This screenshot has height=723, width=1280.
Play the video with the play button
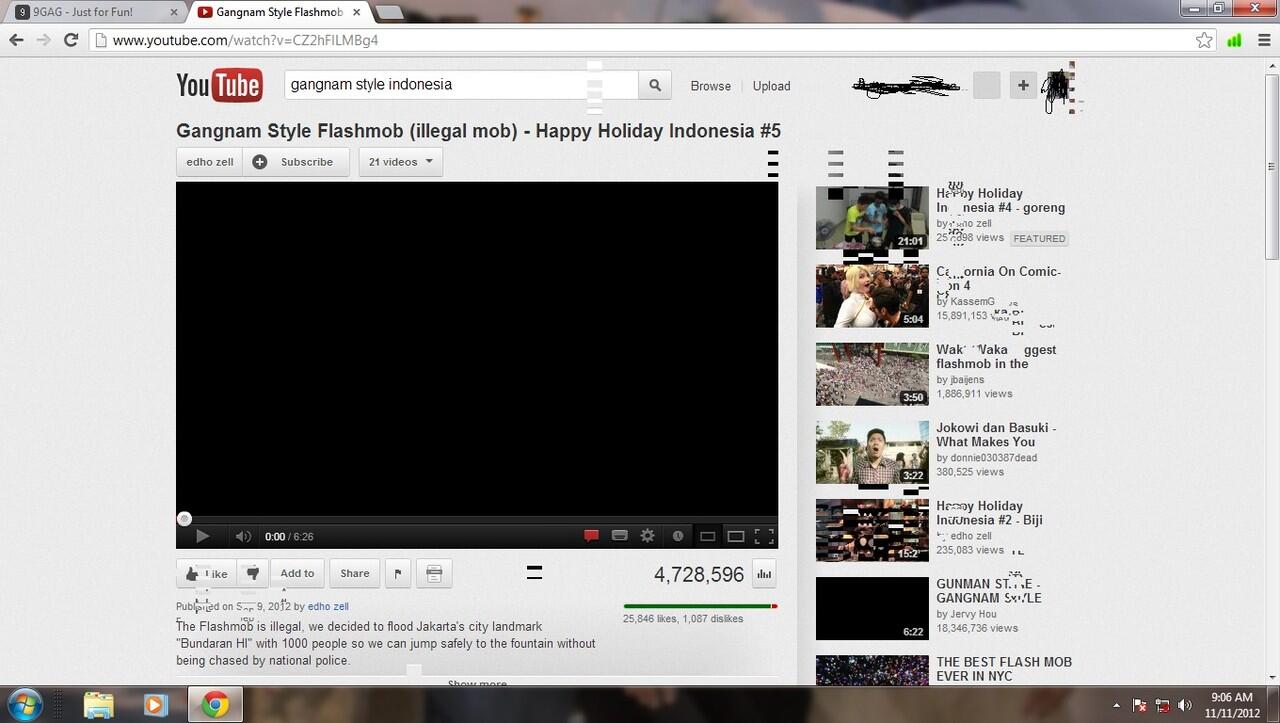pyautogui.click(x=202, y=536)
